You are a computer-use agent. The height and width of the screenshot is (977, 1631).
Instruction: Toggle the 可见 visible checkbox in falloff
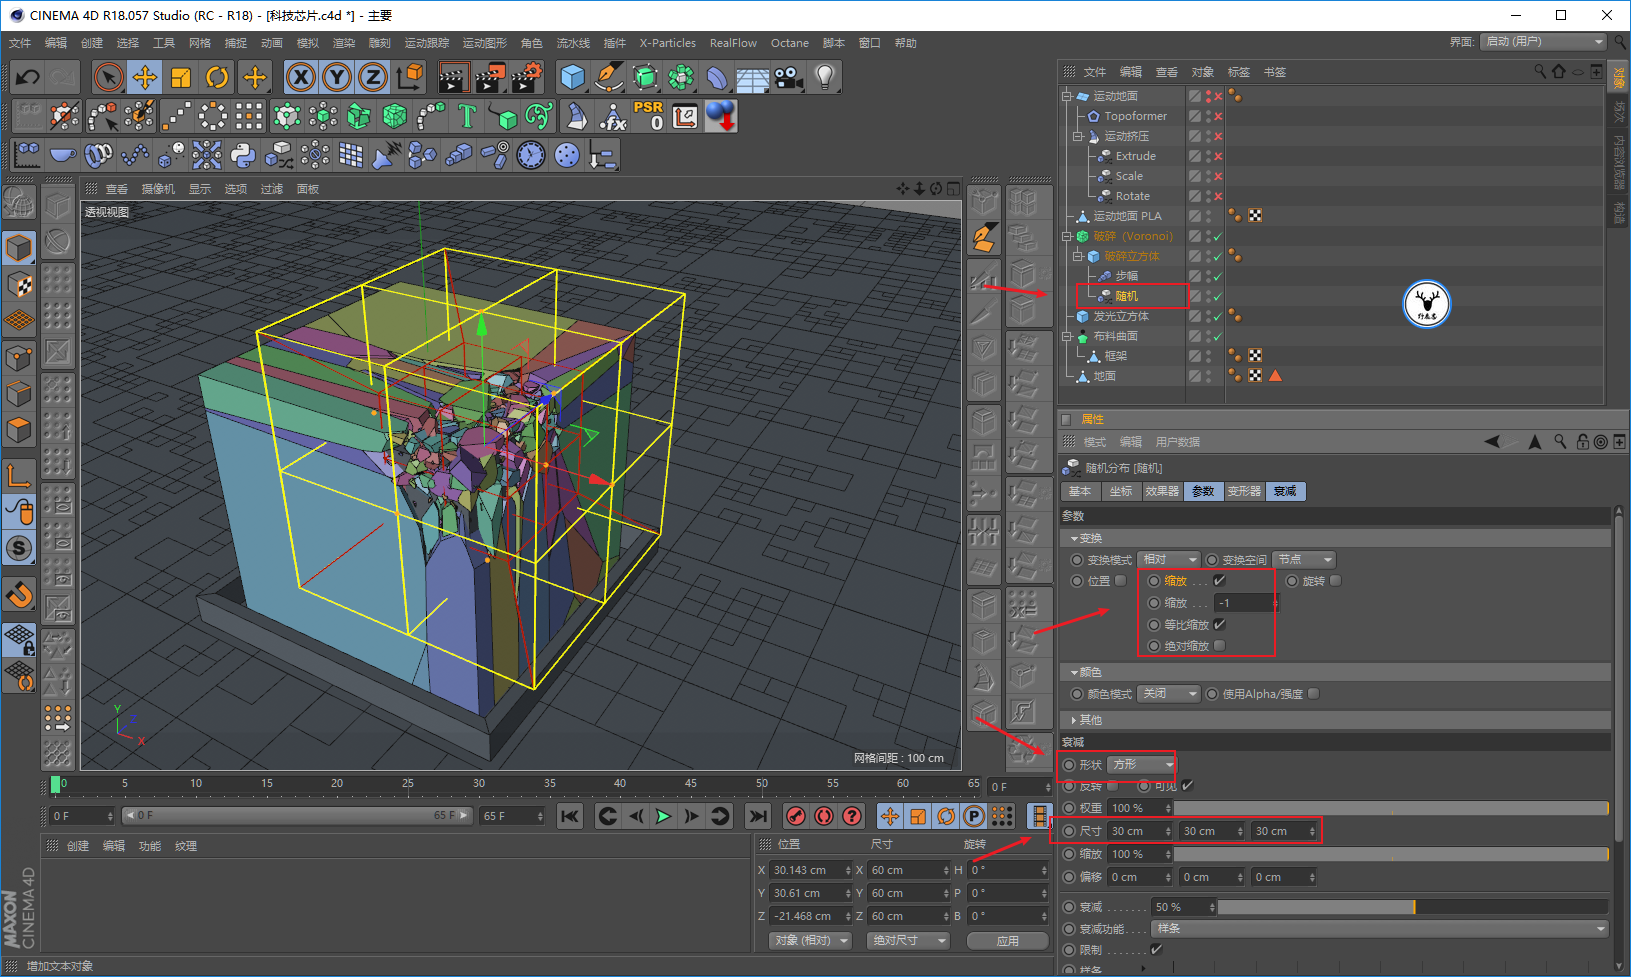(x=1187, y=786)
